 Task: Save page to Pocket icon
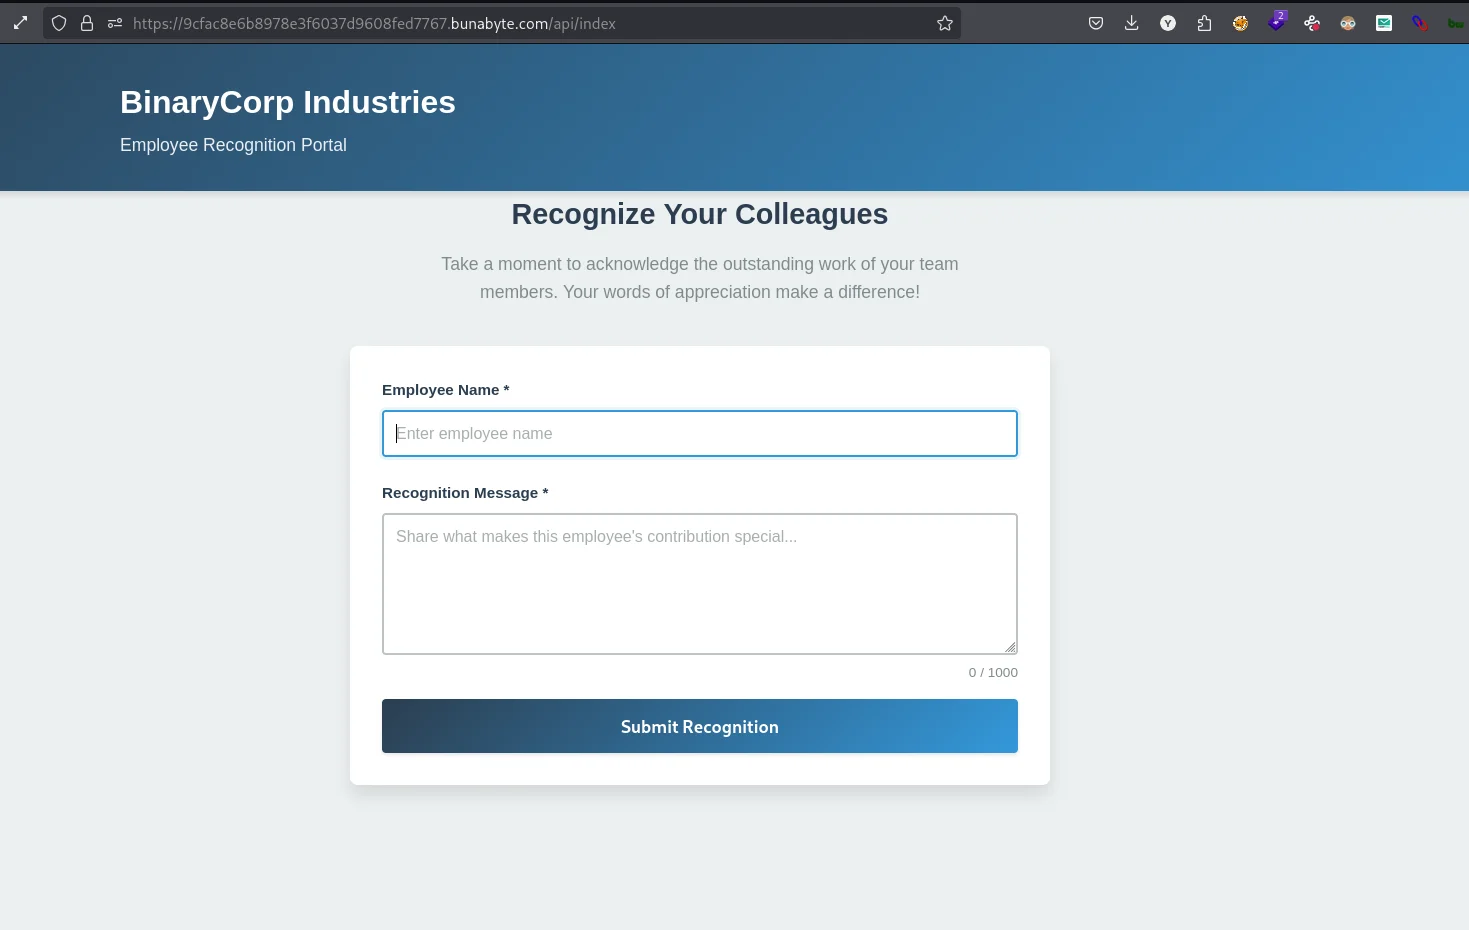(x=1096, y=23)
